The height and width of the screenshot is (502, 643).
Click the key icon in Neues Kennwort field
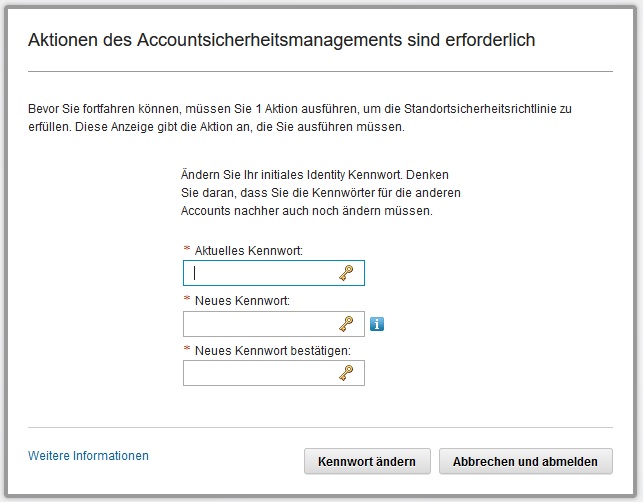[x=346, y=323]
